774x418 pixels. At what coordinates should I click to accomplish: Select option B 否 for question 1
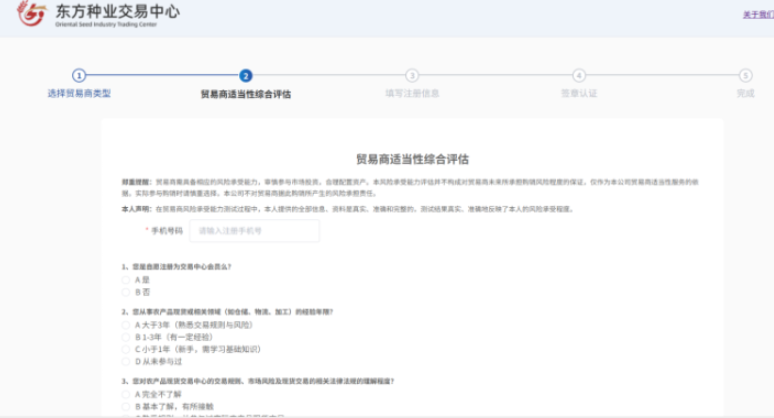(127, 291)
